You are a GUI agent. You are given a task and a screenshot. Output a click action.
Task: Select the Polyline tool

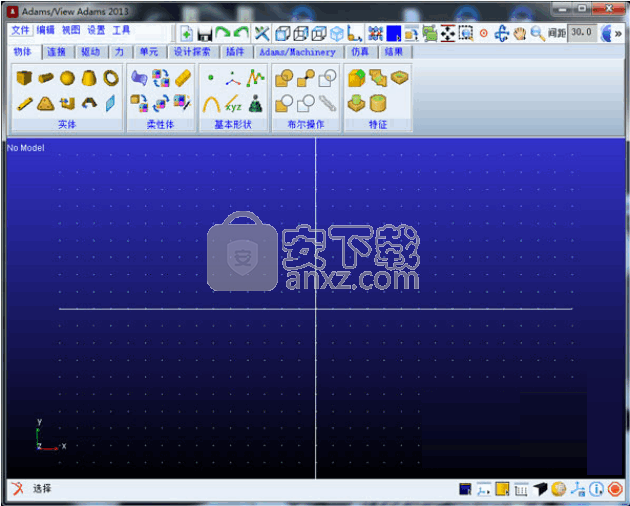pyautogui.click(x=255, y=77)
